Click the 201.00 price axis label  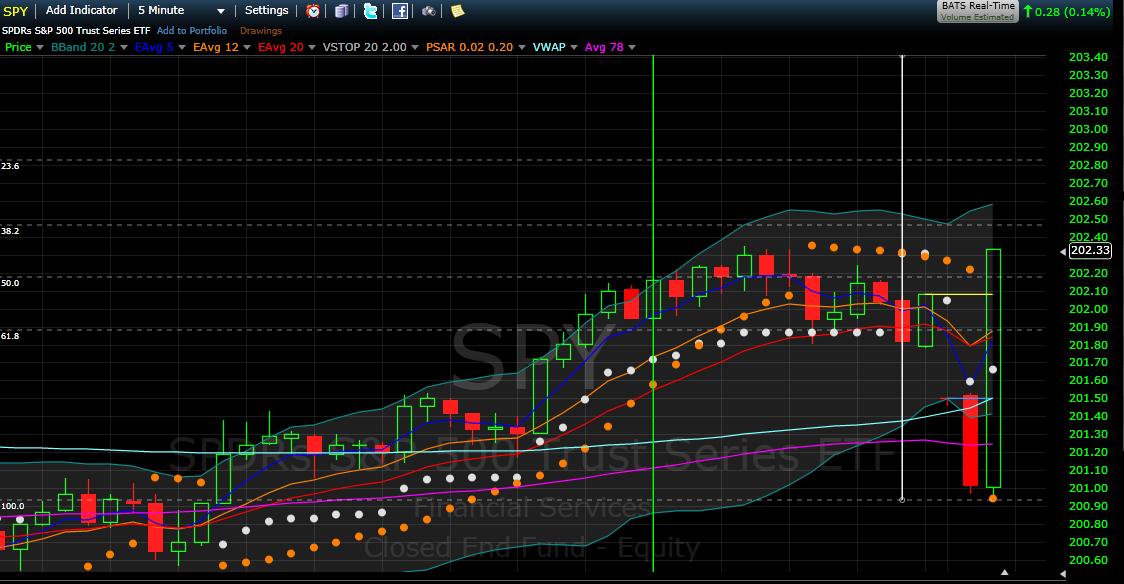click(x=1088, y=488)
